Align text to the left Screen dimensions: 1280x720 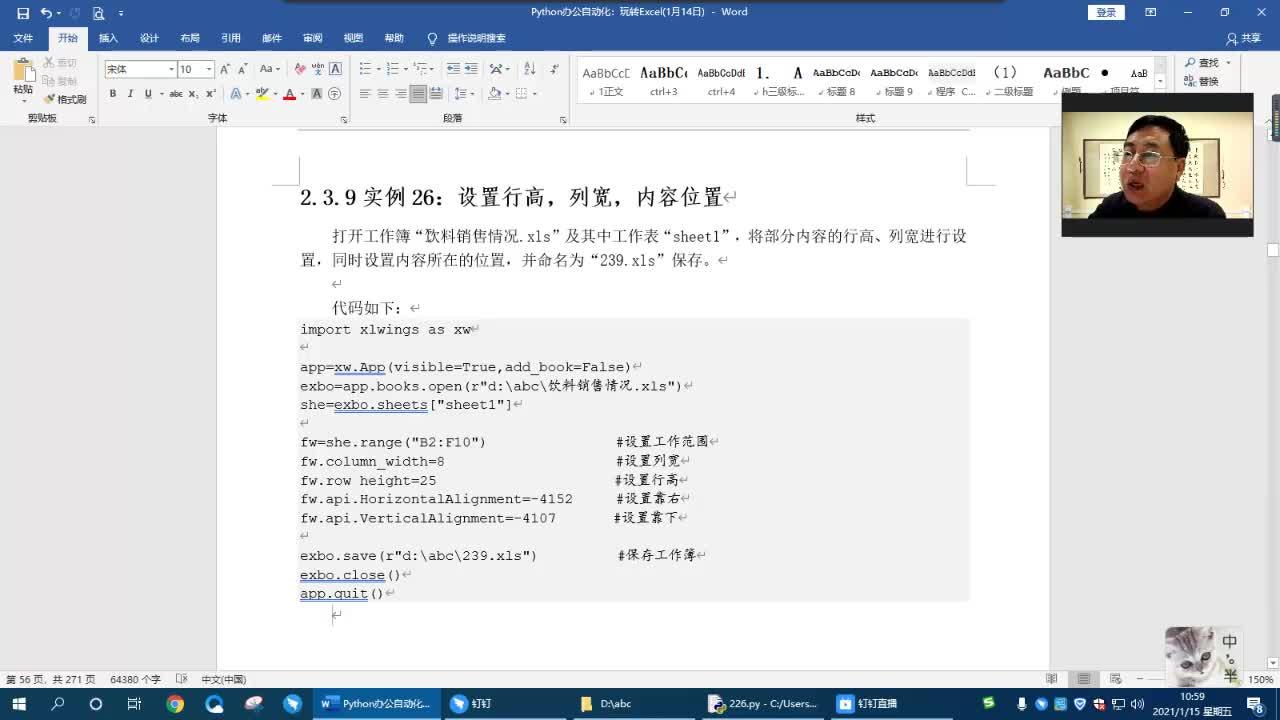(x=365, y=94)
